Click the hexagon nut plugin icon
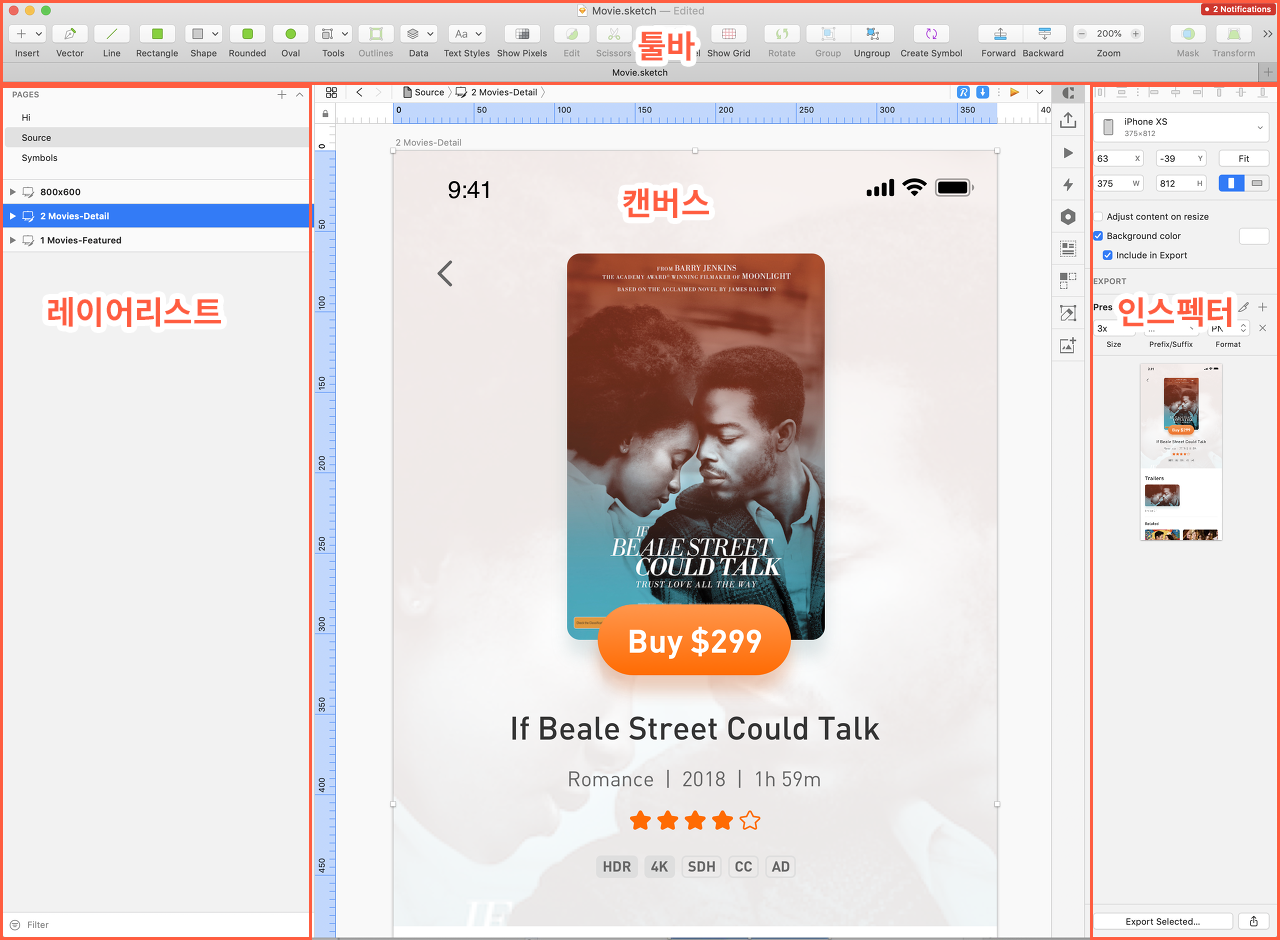 (x=1068, y=217)
